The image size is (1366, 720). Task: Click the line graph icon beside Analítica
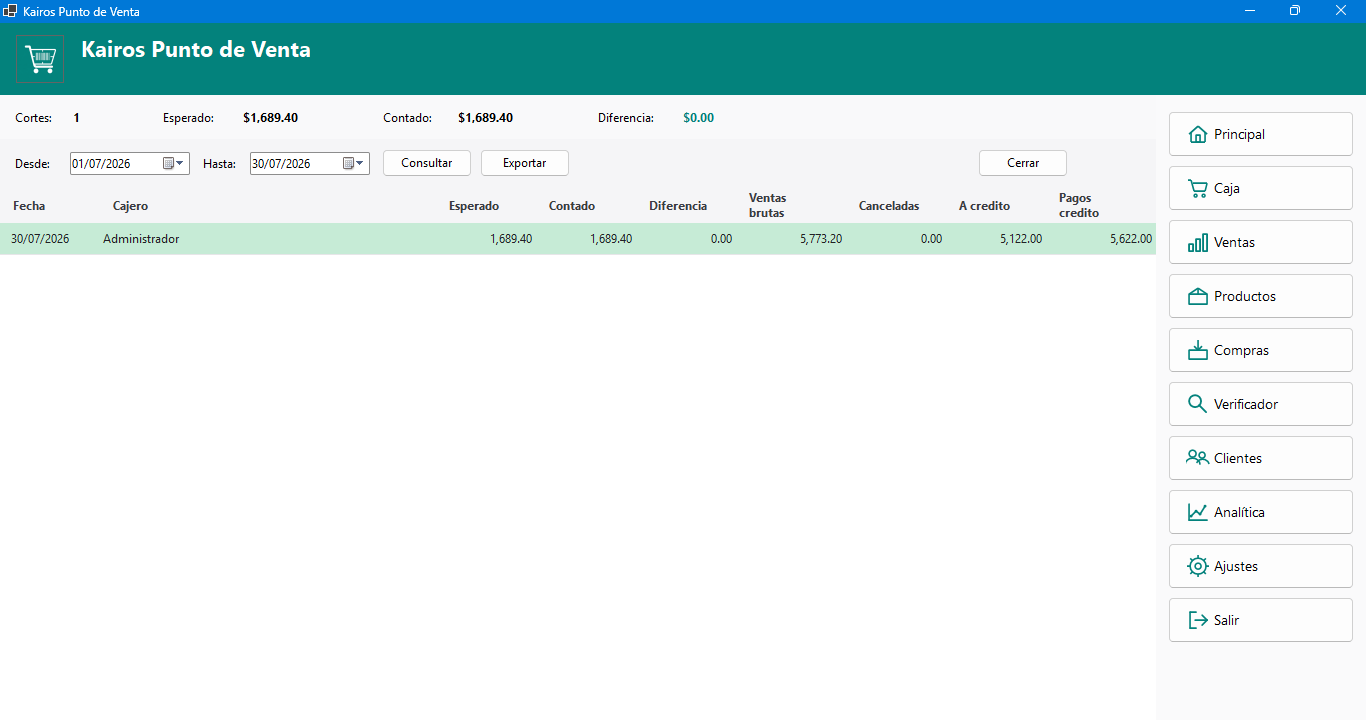click(1197, 512)
